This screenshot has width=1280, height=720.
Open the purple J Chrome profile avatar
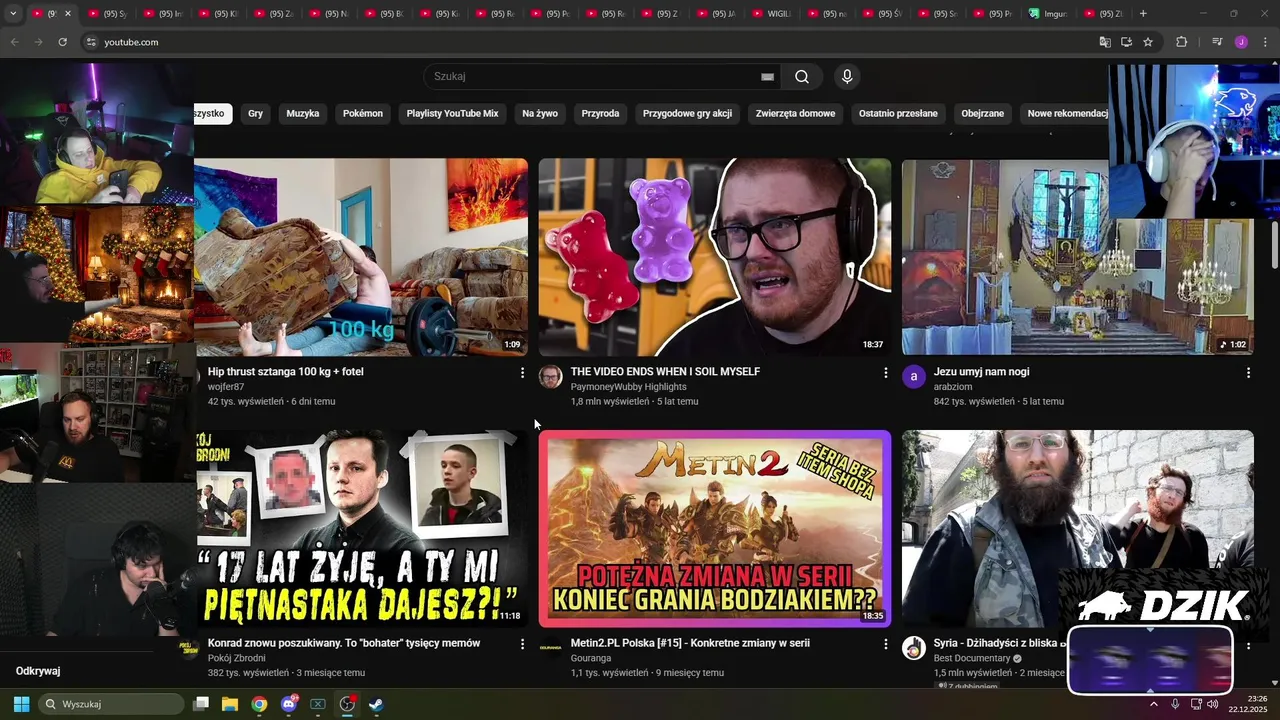pos(1241,42)
